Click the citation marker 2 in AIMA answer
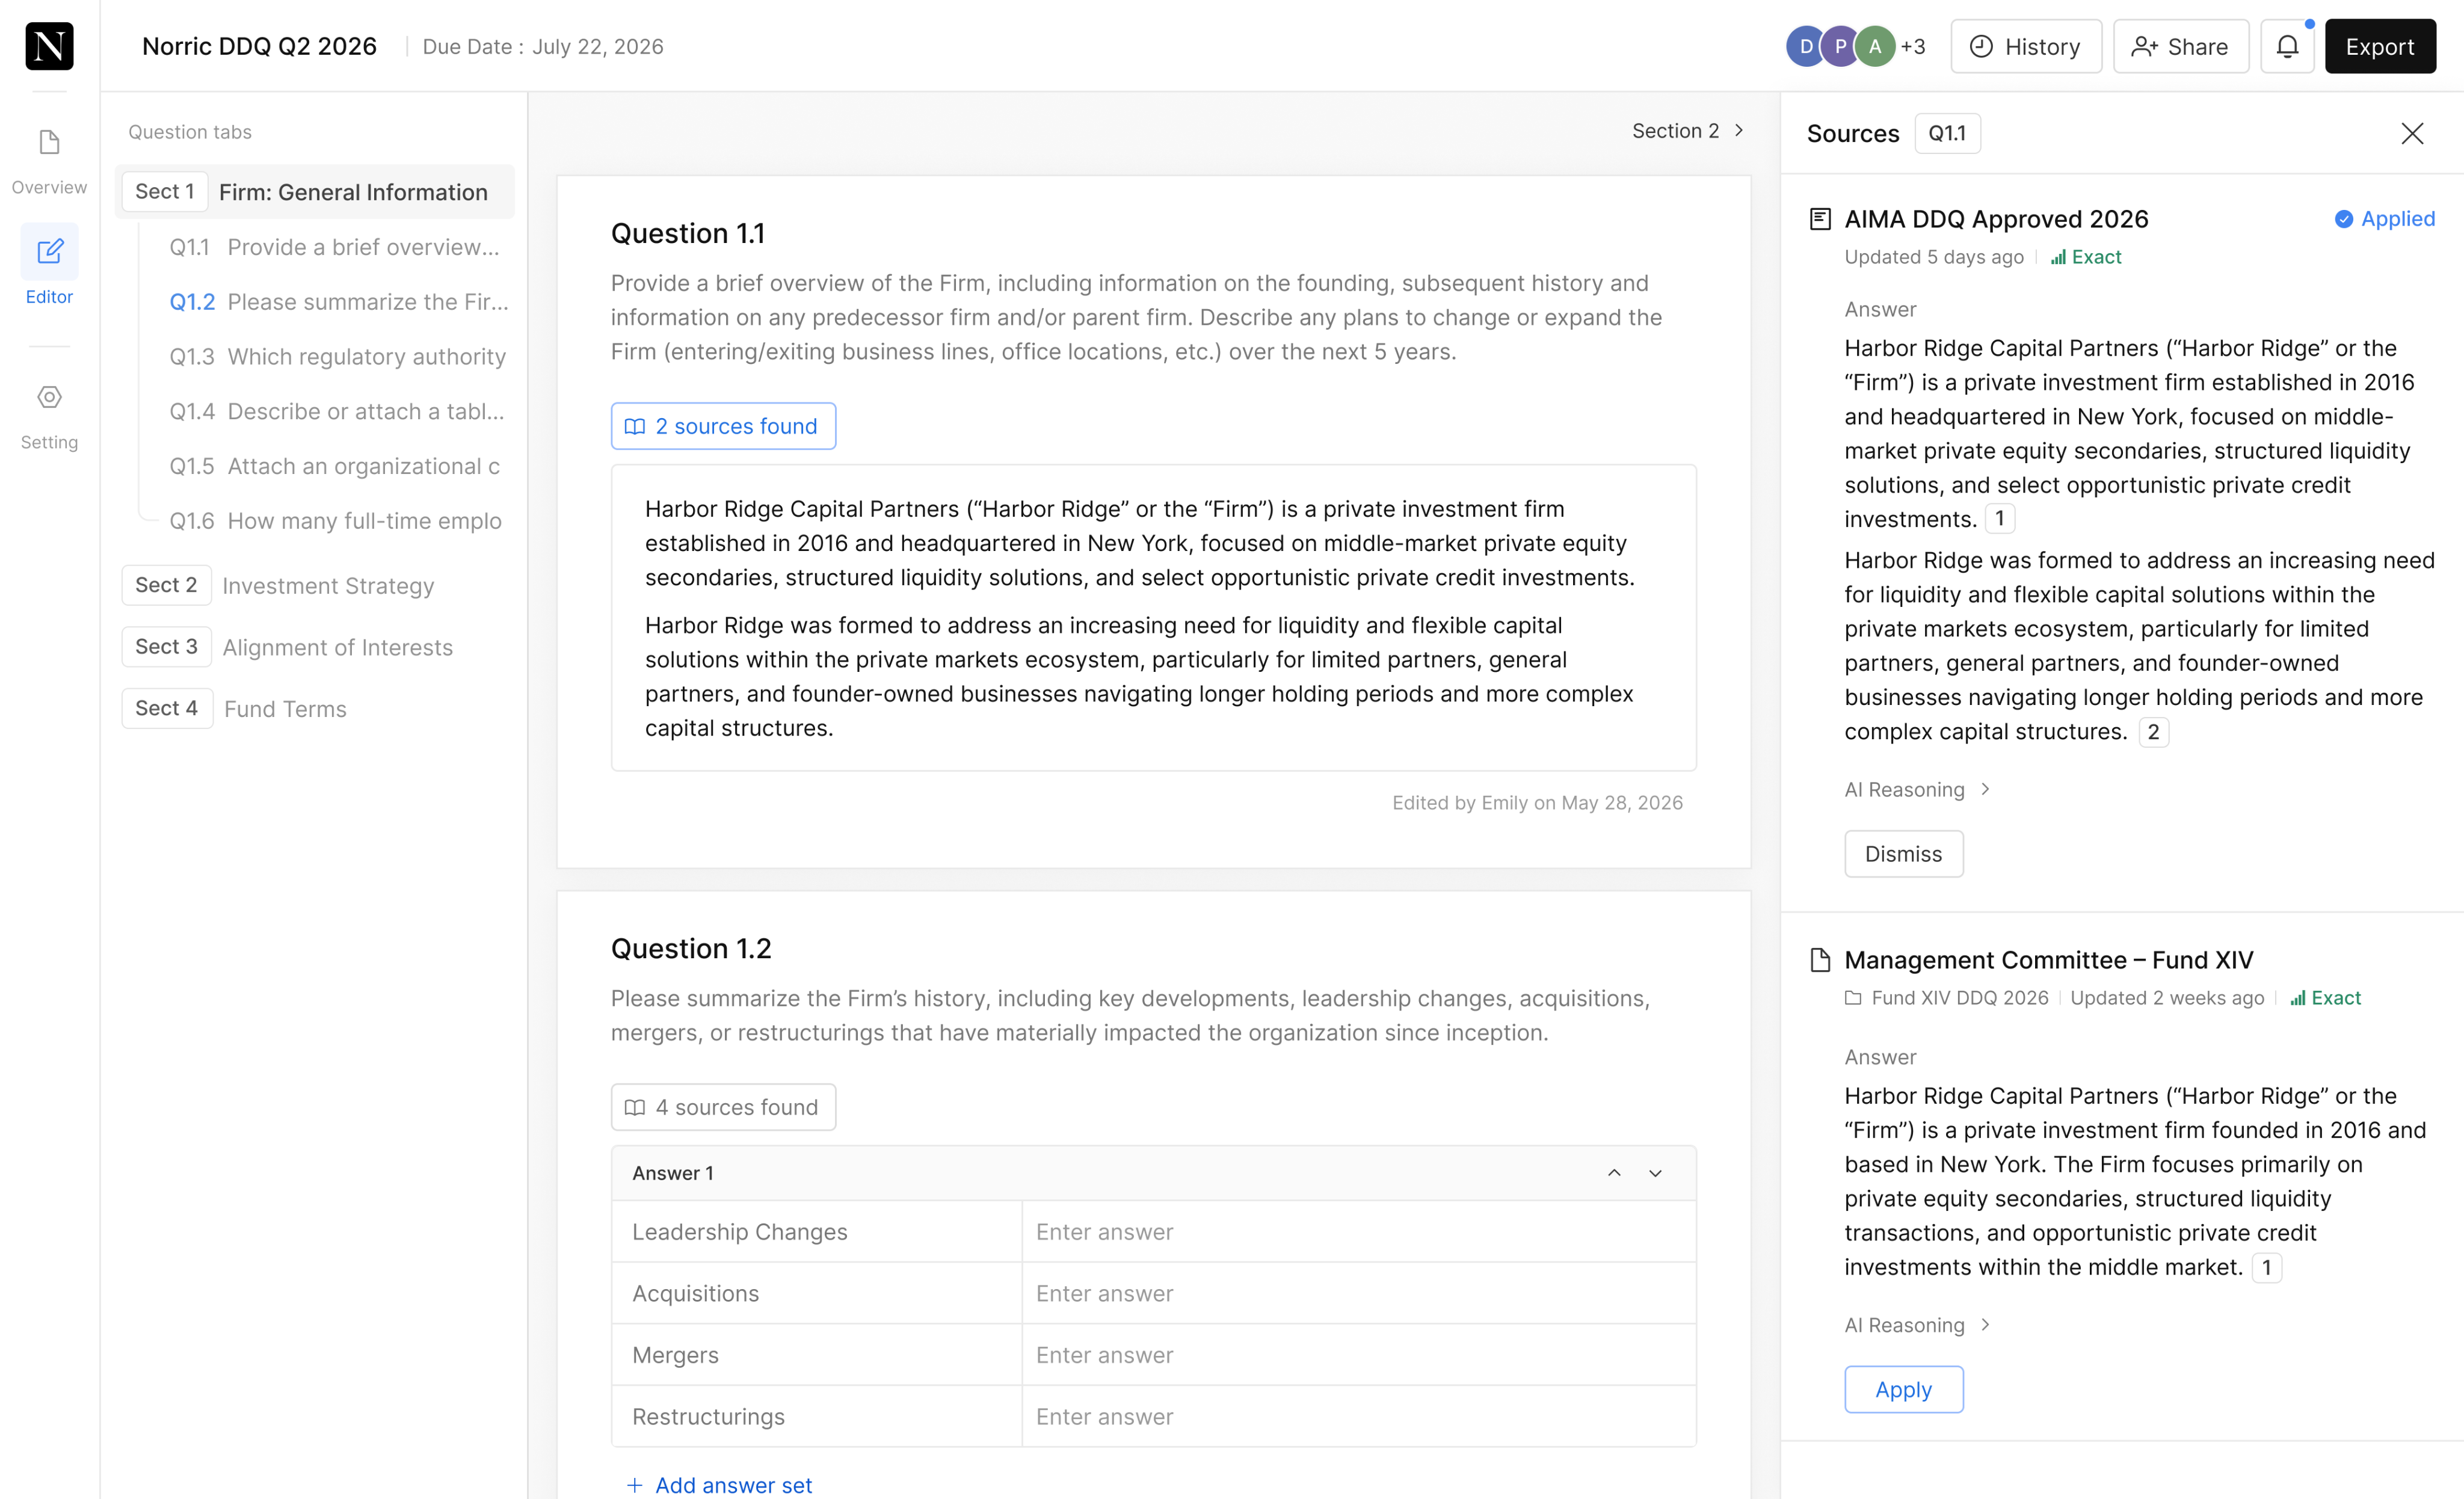The width and height of the screenshot is (2464, 1499). coord(2153,732)
